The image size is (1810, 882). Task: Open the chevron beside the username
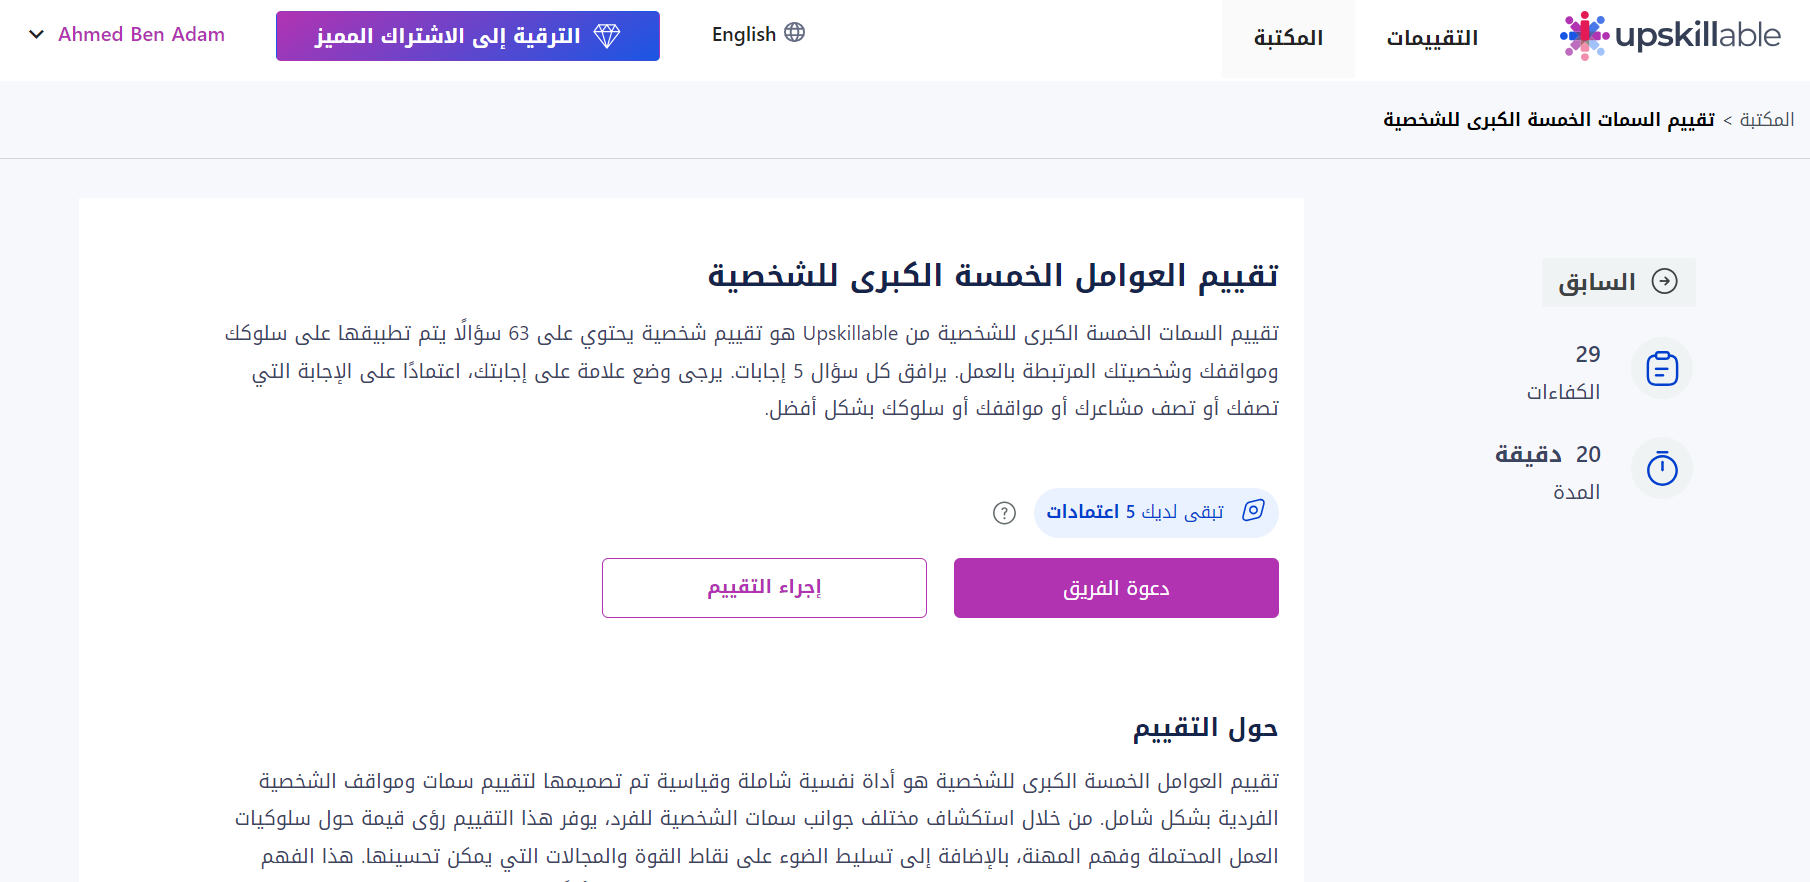coord(37,34)
